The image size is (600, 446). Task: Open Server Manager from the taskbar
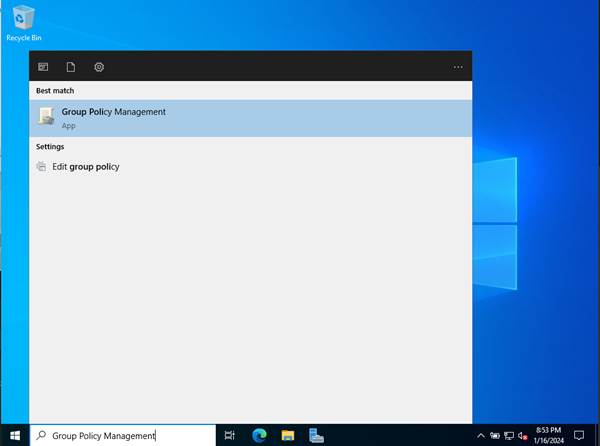pyautogui.click(x=316, y=435)
